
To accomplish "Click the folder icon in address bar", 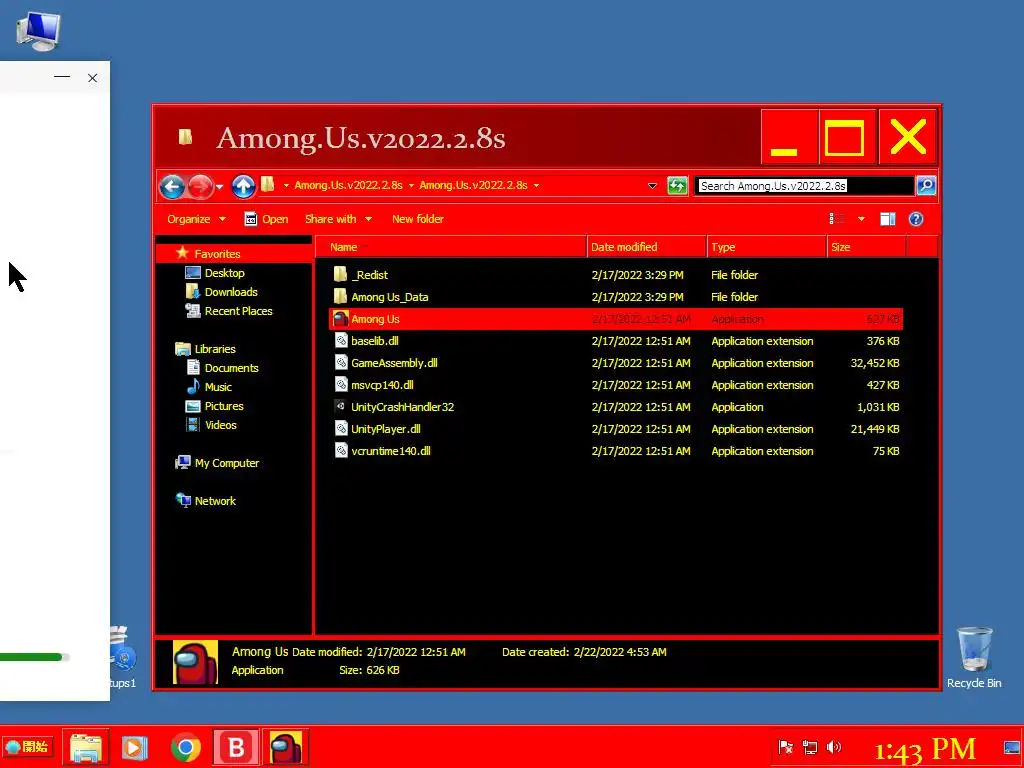I will coord(268,185).
